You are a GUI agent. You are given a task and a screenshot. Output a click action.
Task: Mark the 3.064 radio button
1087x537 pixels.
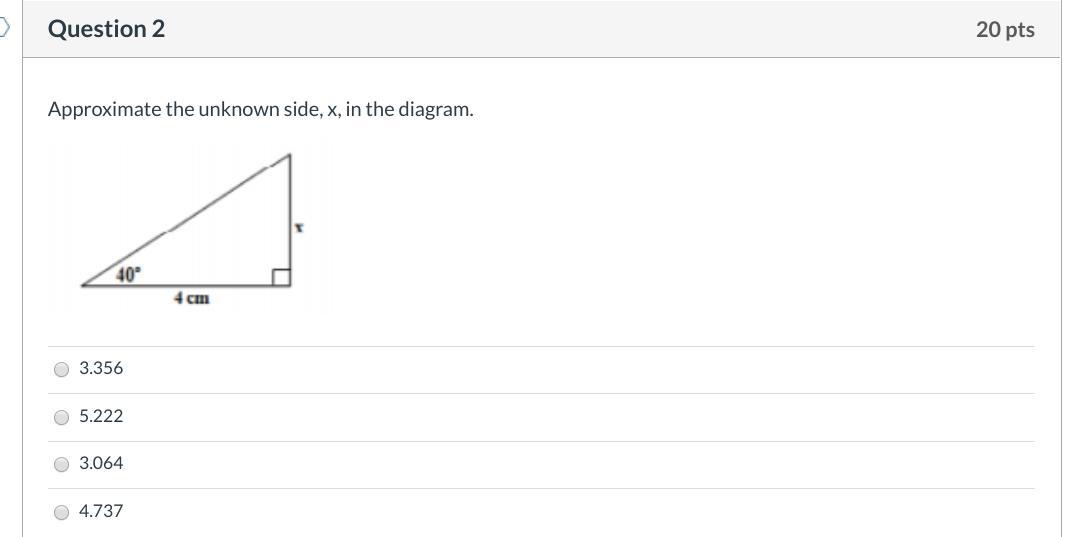click(62, 464)
